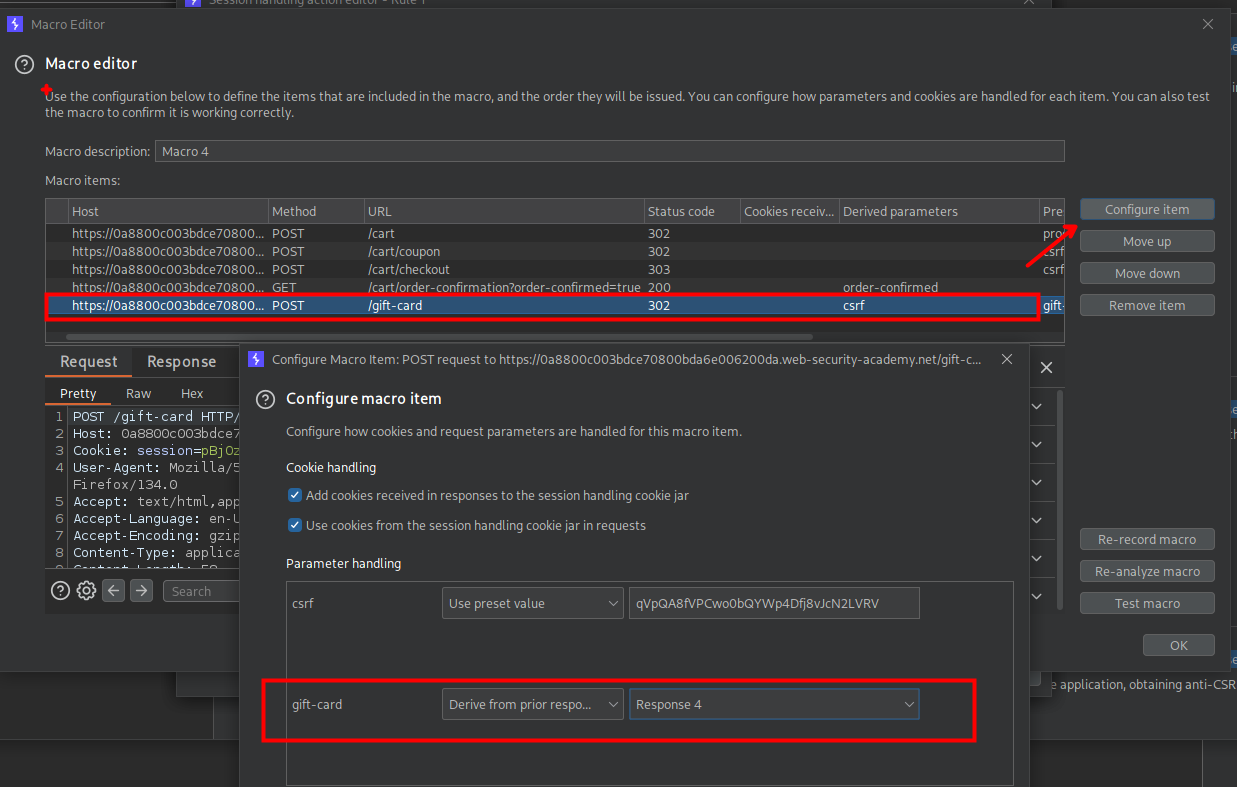Open request viewer settings gear
Screen dimensions: 1237x787
tap(86, 591)
